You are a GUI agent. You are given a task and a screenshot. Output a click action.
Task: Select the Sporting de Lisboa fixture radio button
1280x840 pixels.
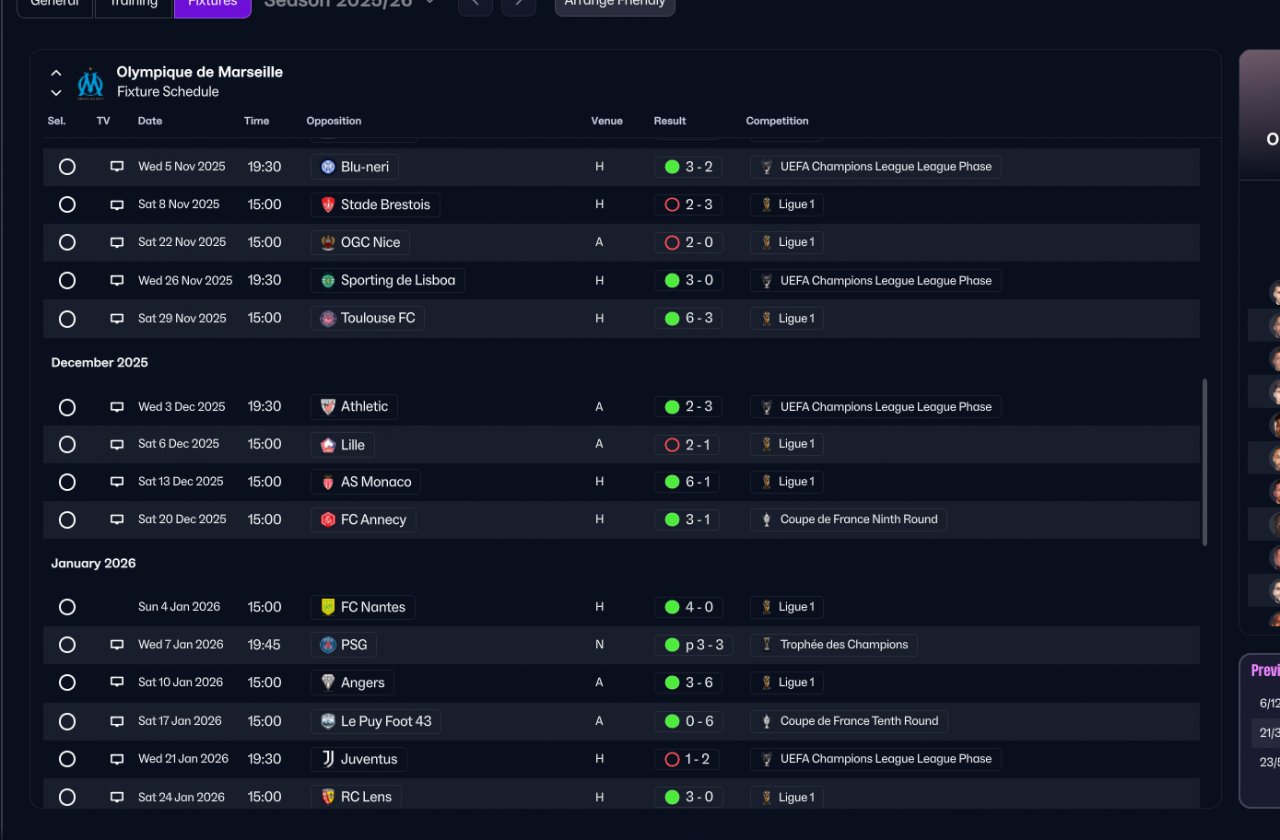pyautogui.click(x=67, y=281)
